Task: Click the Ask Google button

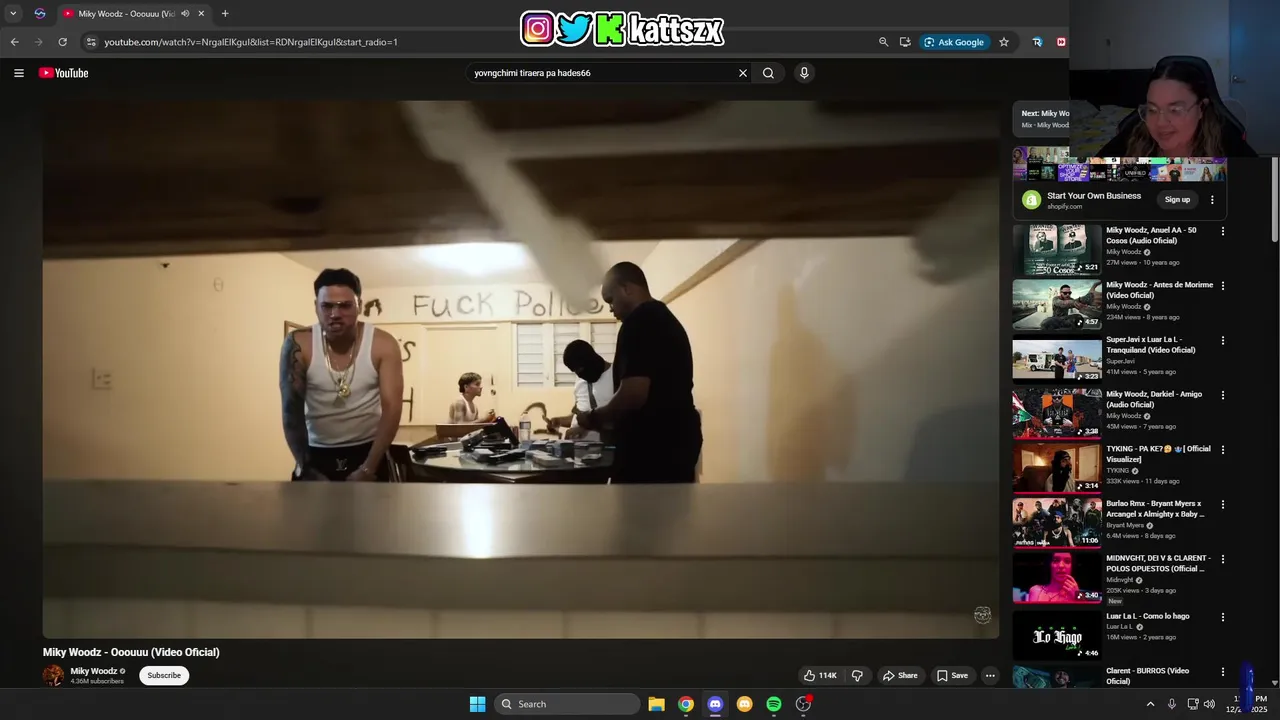Action: click(954, 42)
